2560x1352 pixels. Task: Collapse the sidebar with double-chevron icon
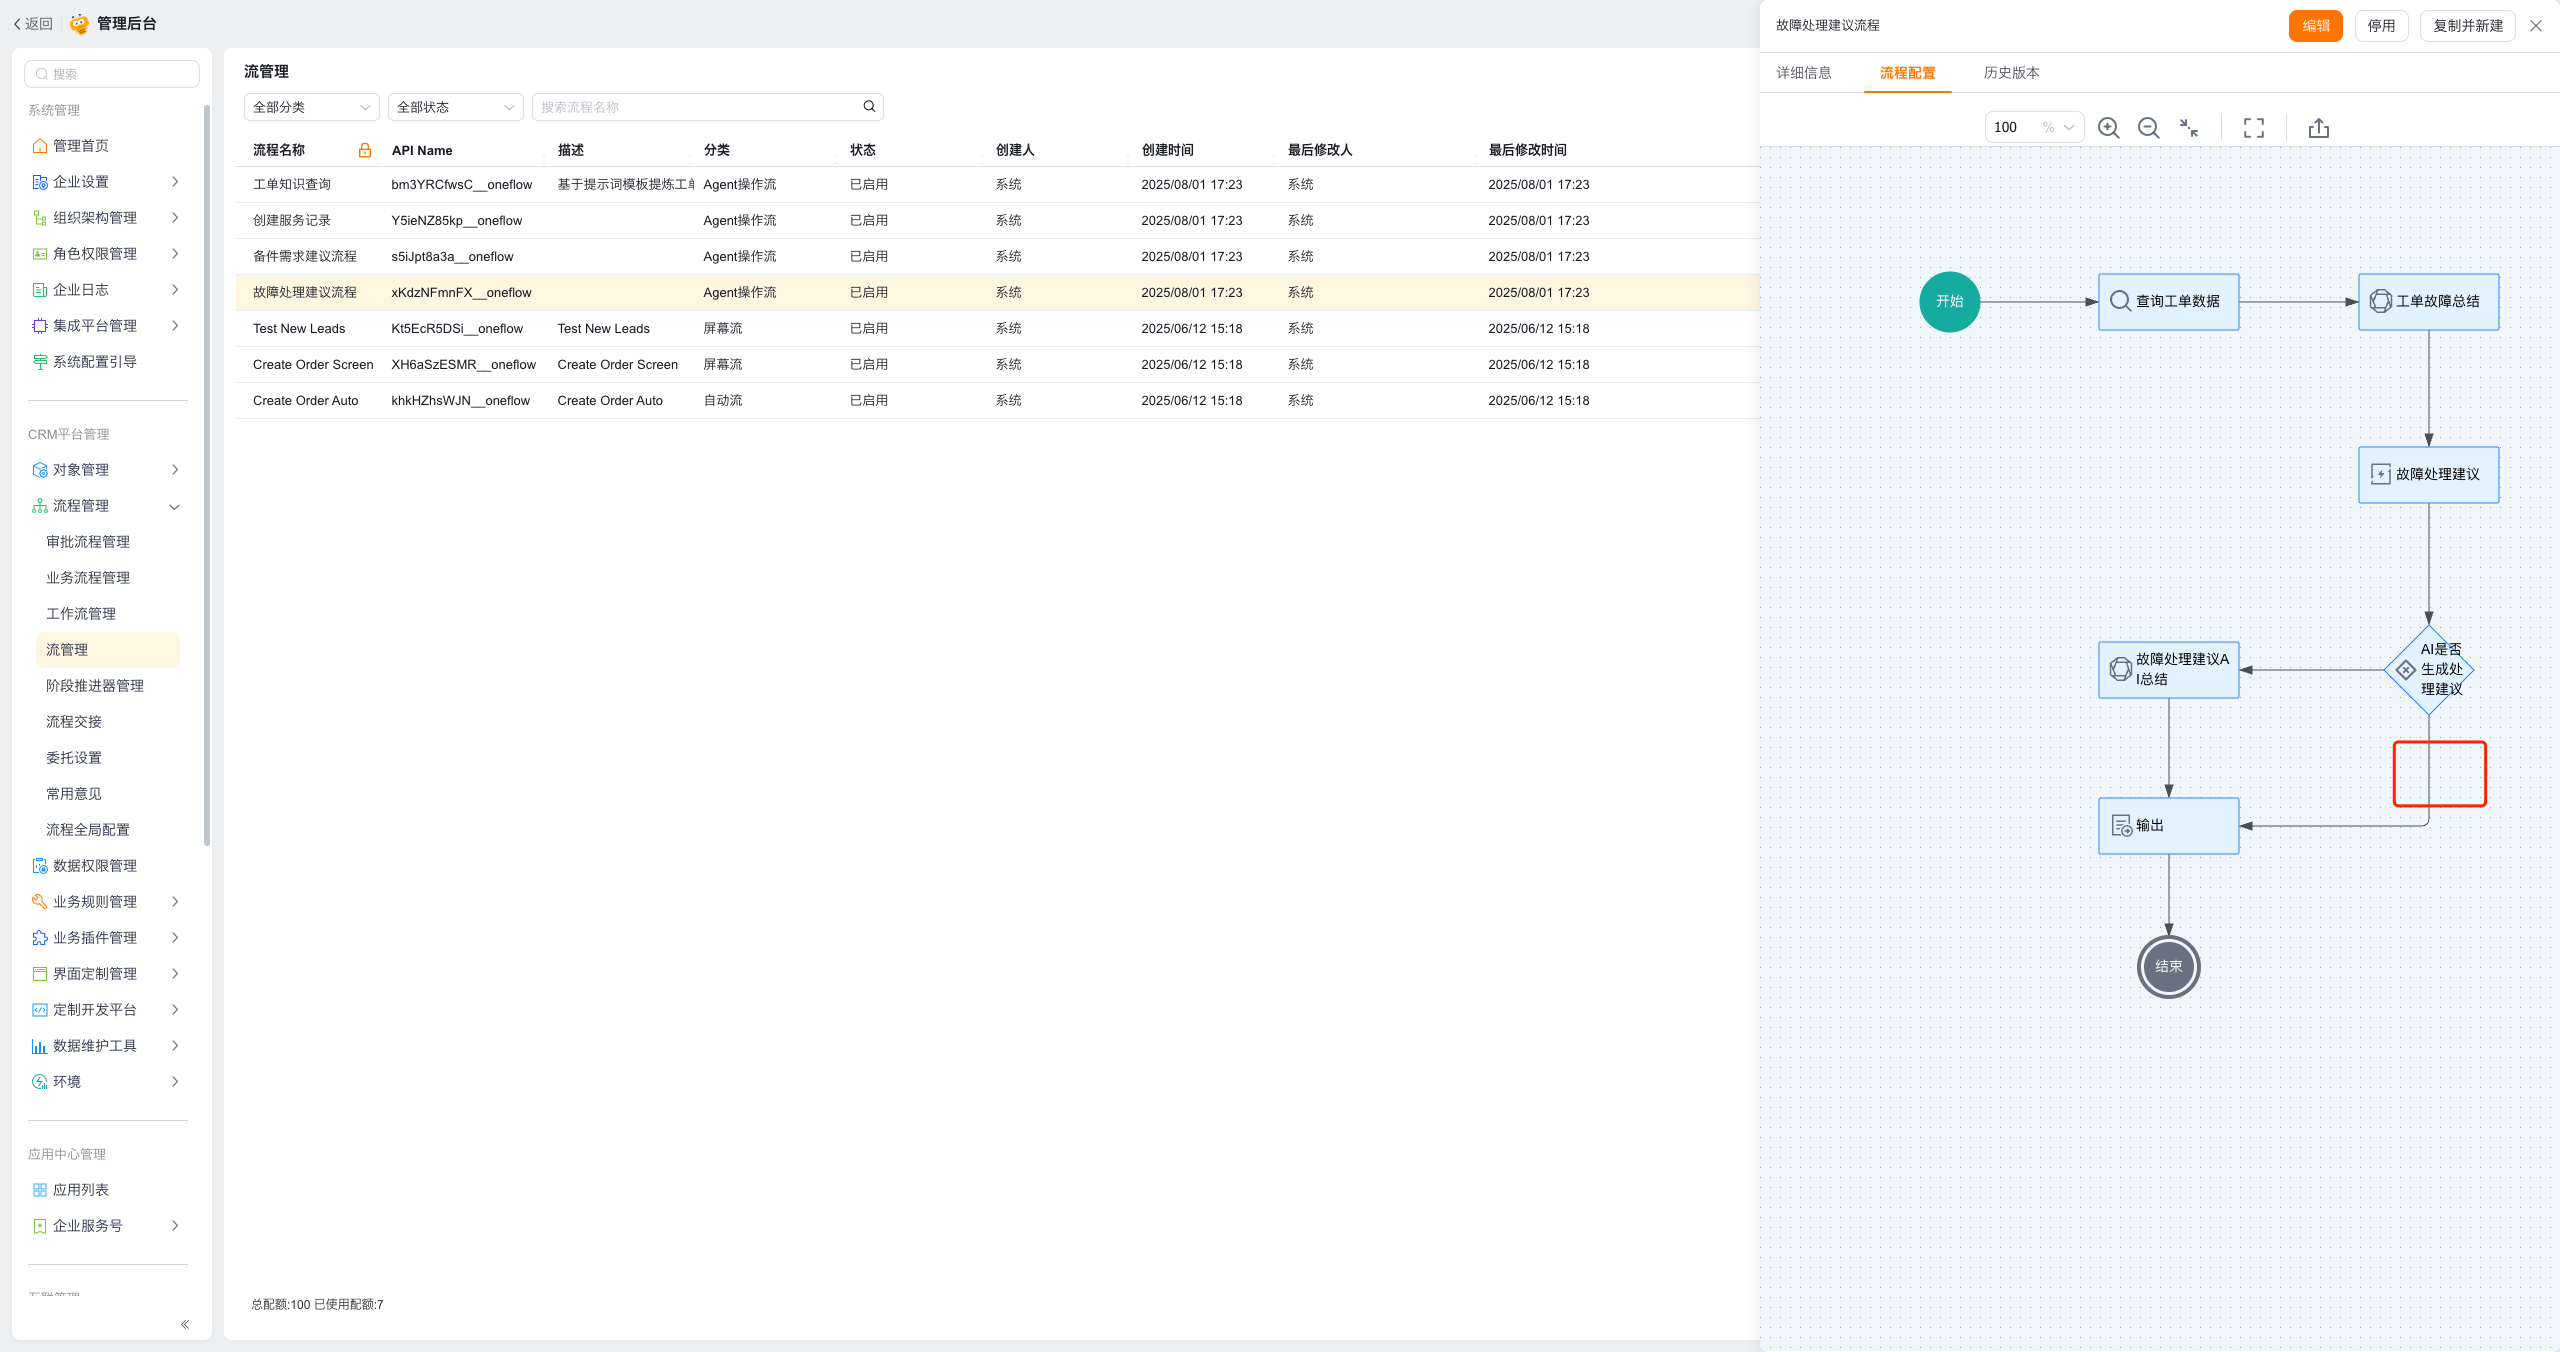185,1324
